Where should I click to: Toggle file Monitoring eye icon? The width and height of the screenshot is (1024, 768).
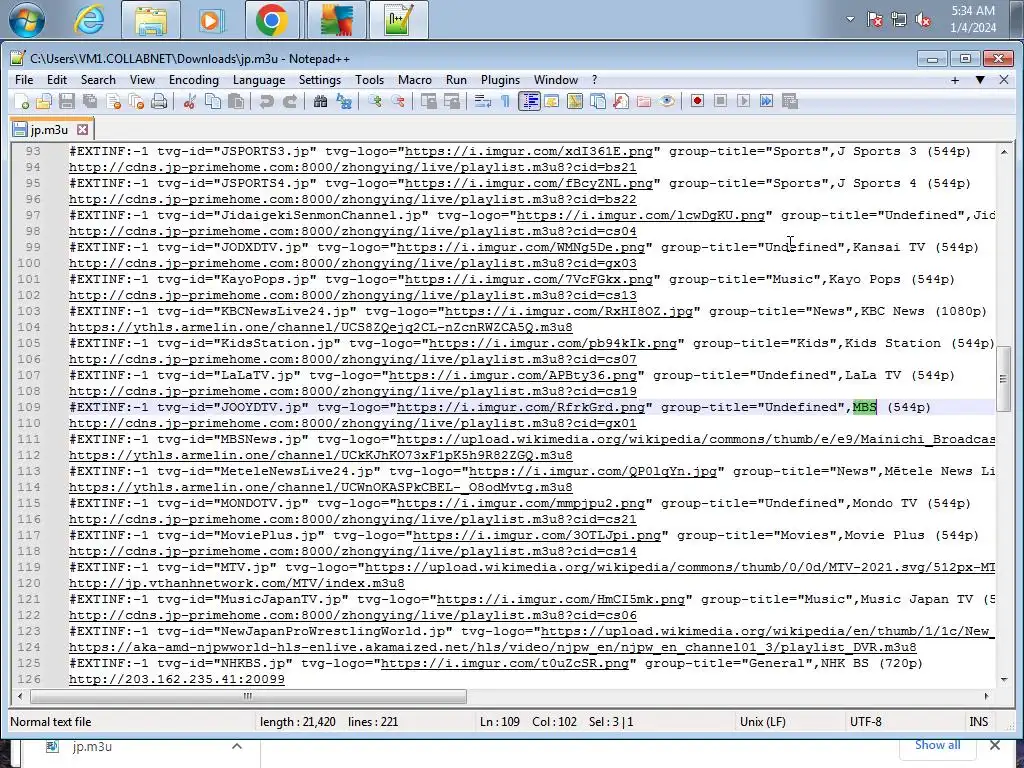[x=667, y=102]
